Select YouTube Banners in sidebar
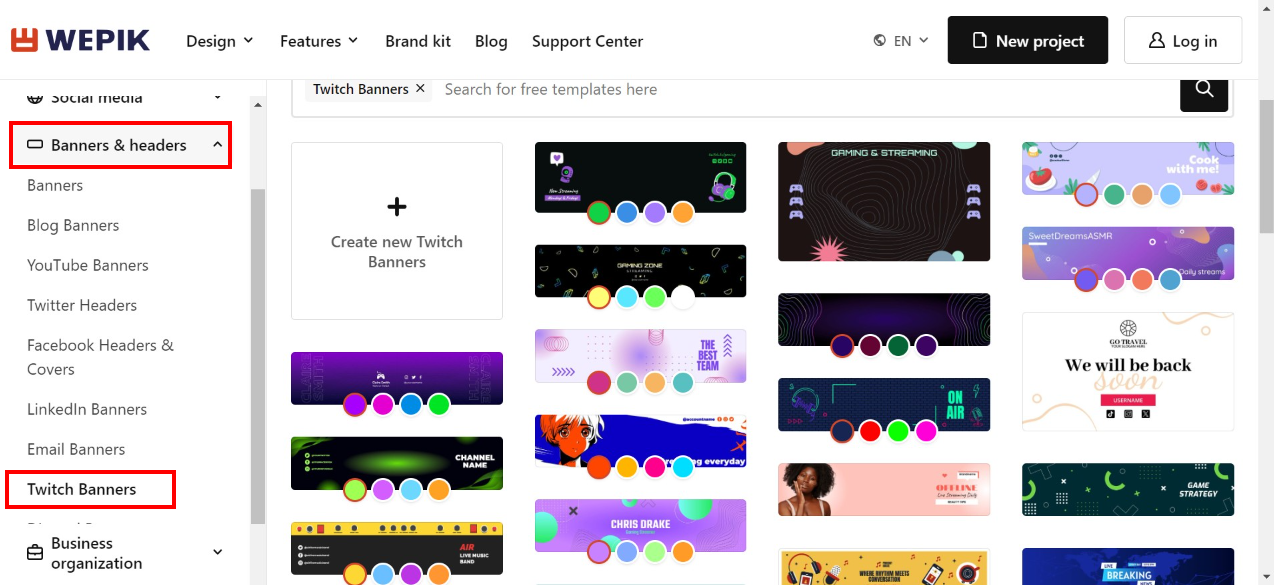The width and height of the screenshot is (1274, 585). [x=88, y=265]
